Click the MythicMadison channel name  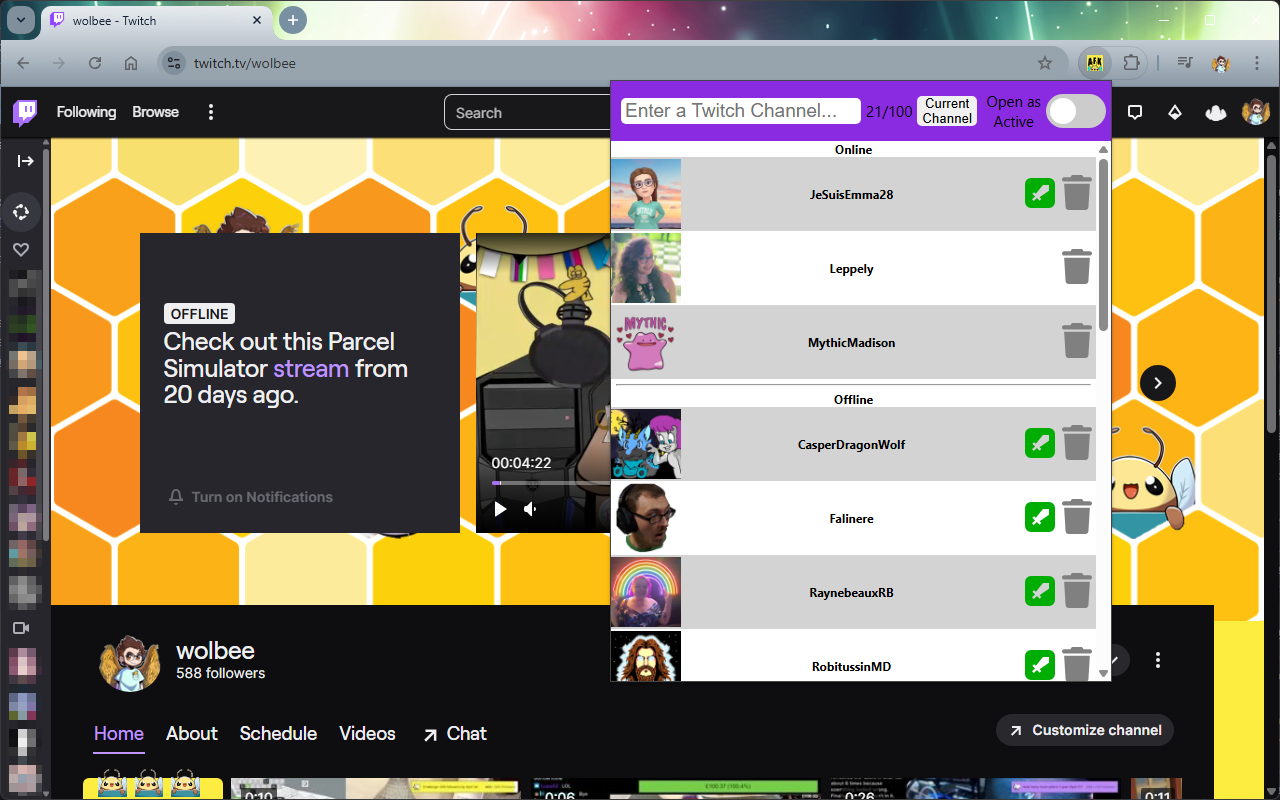[x=852, y=343]
